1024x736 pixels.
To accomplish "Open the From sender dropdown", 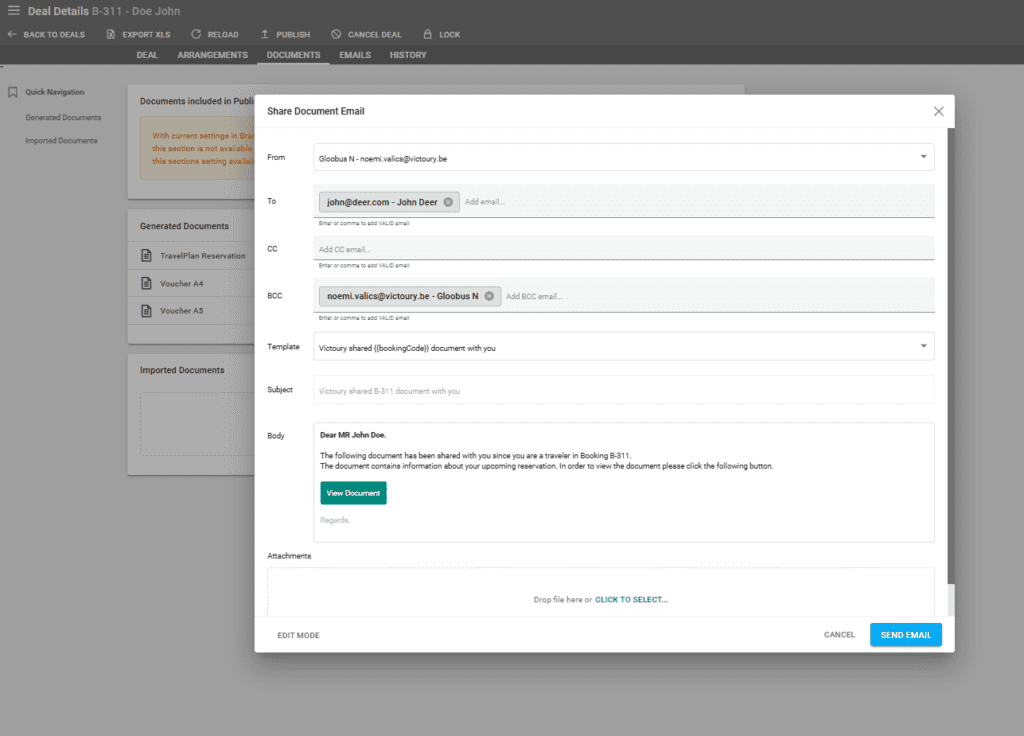I will coord(923,157).
